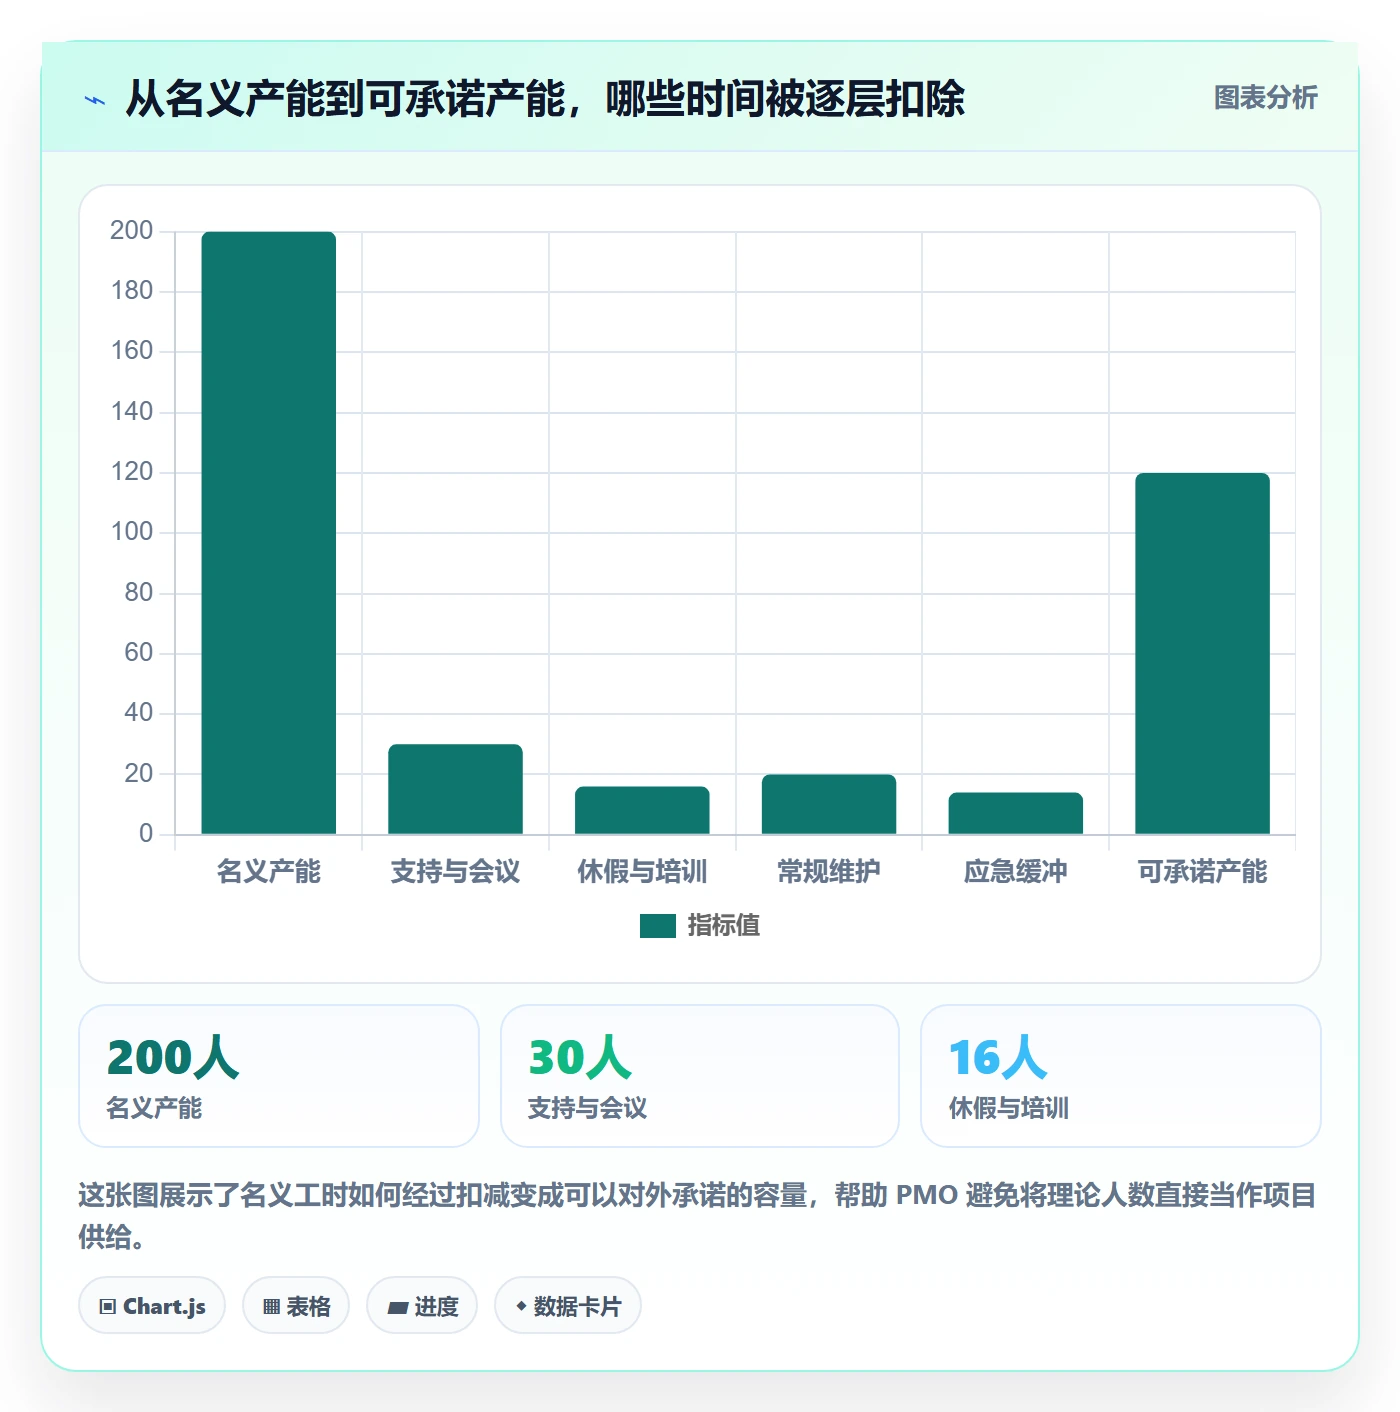Click the grid icon in the 表格 chip
The height and width of the screenshot is (1412, 1400).
[271, 1307]
